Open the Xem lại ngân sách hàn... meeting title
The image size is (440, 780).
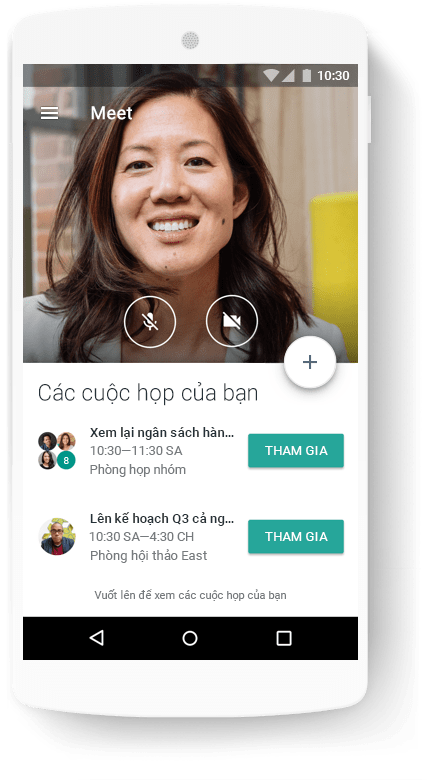pos(162,433)
